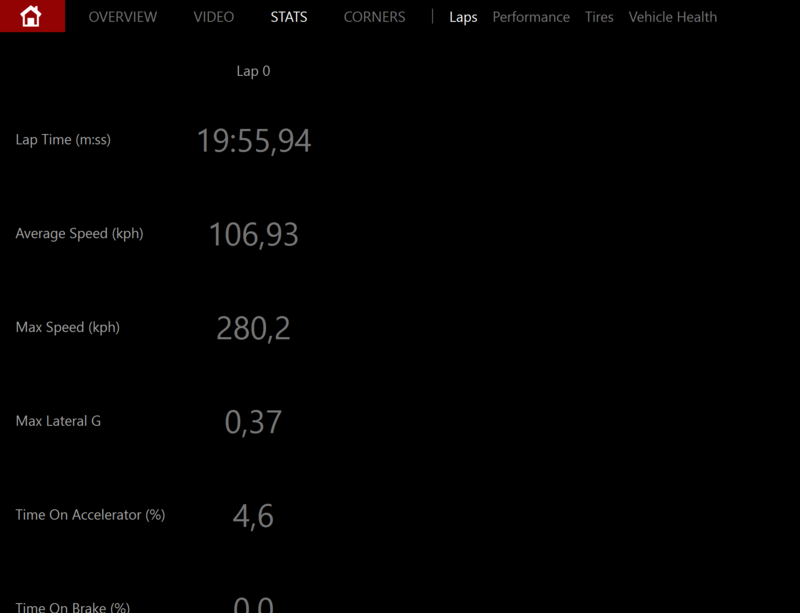Show the Tires stats section
800x613 pixels.
pyautogui.click(x=599, y=17)
